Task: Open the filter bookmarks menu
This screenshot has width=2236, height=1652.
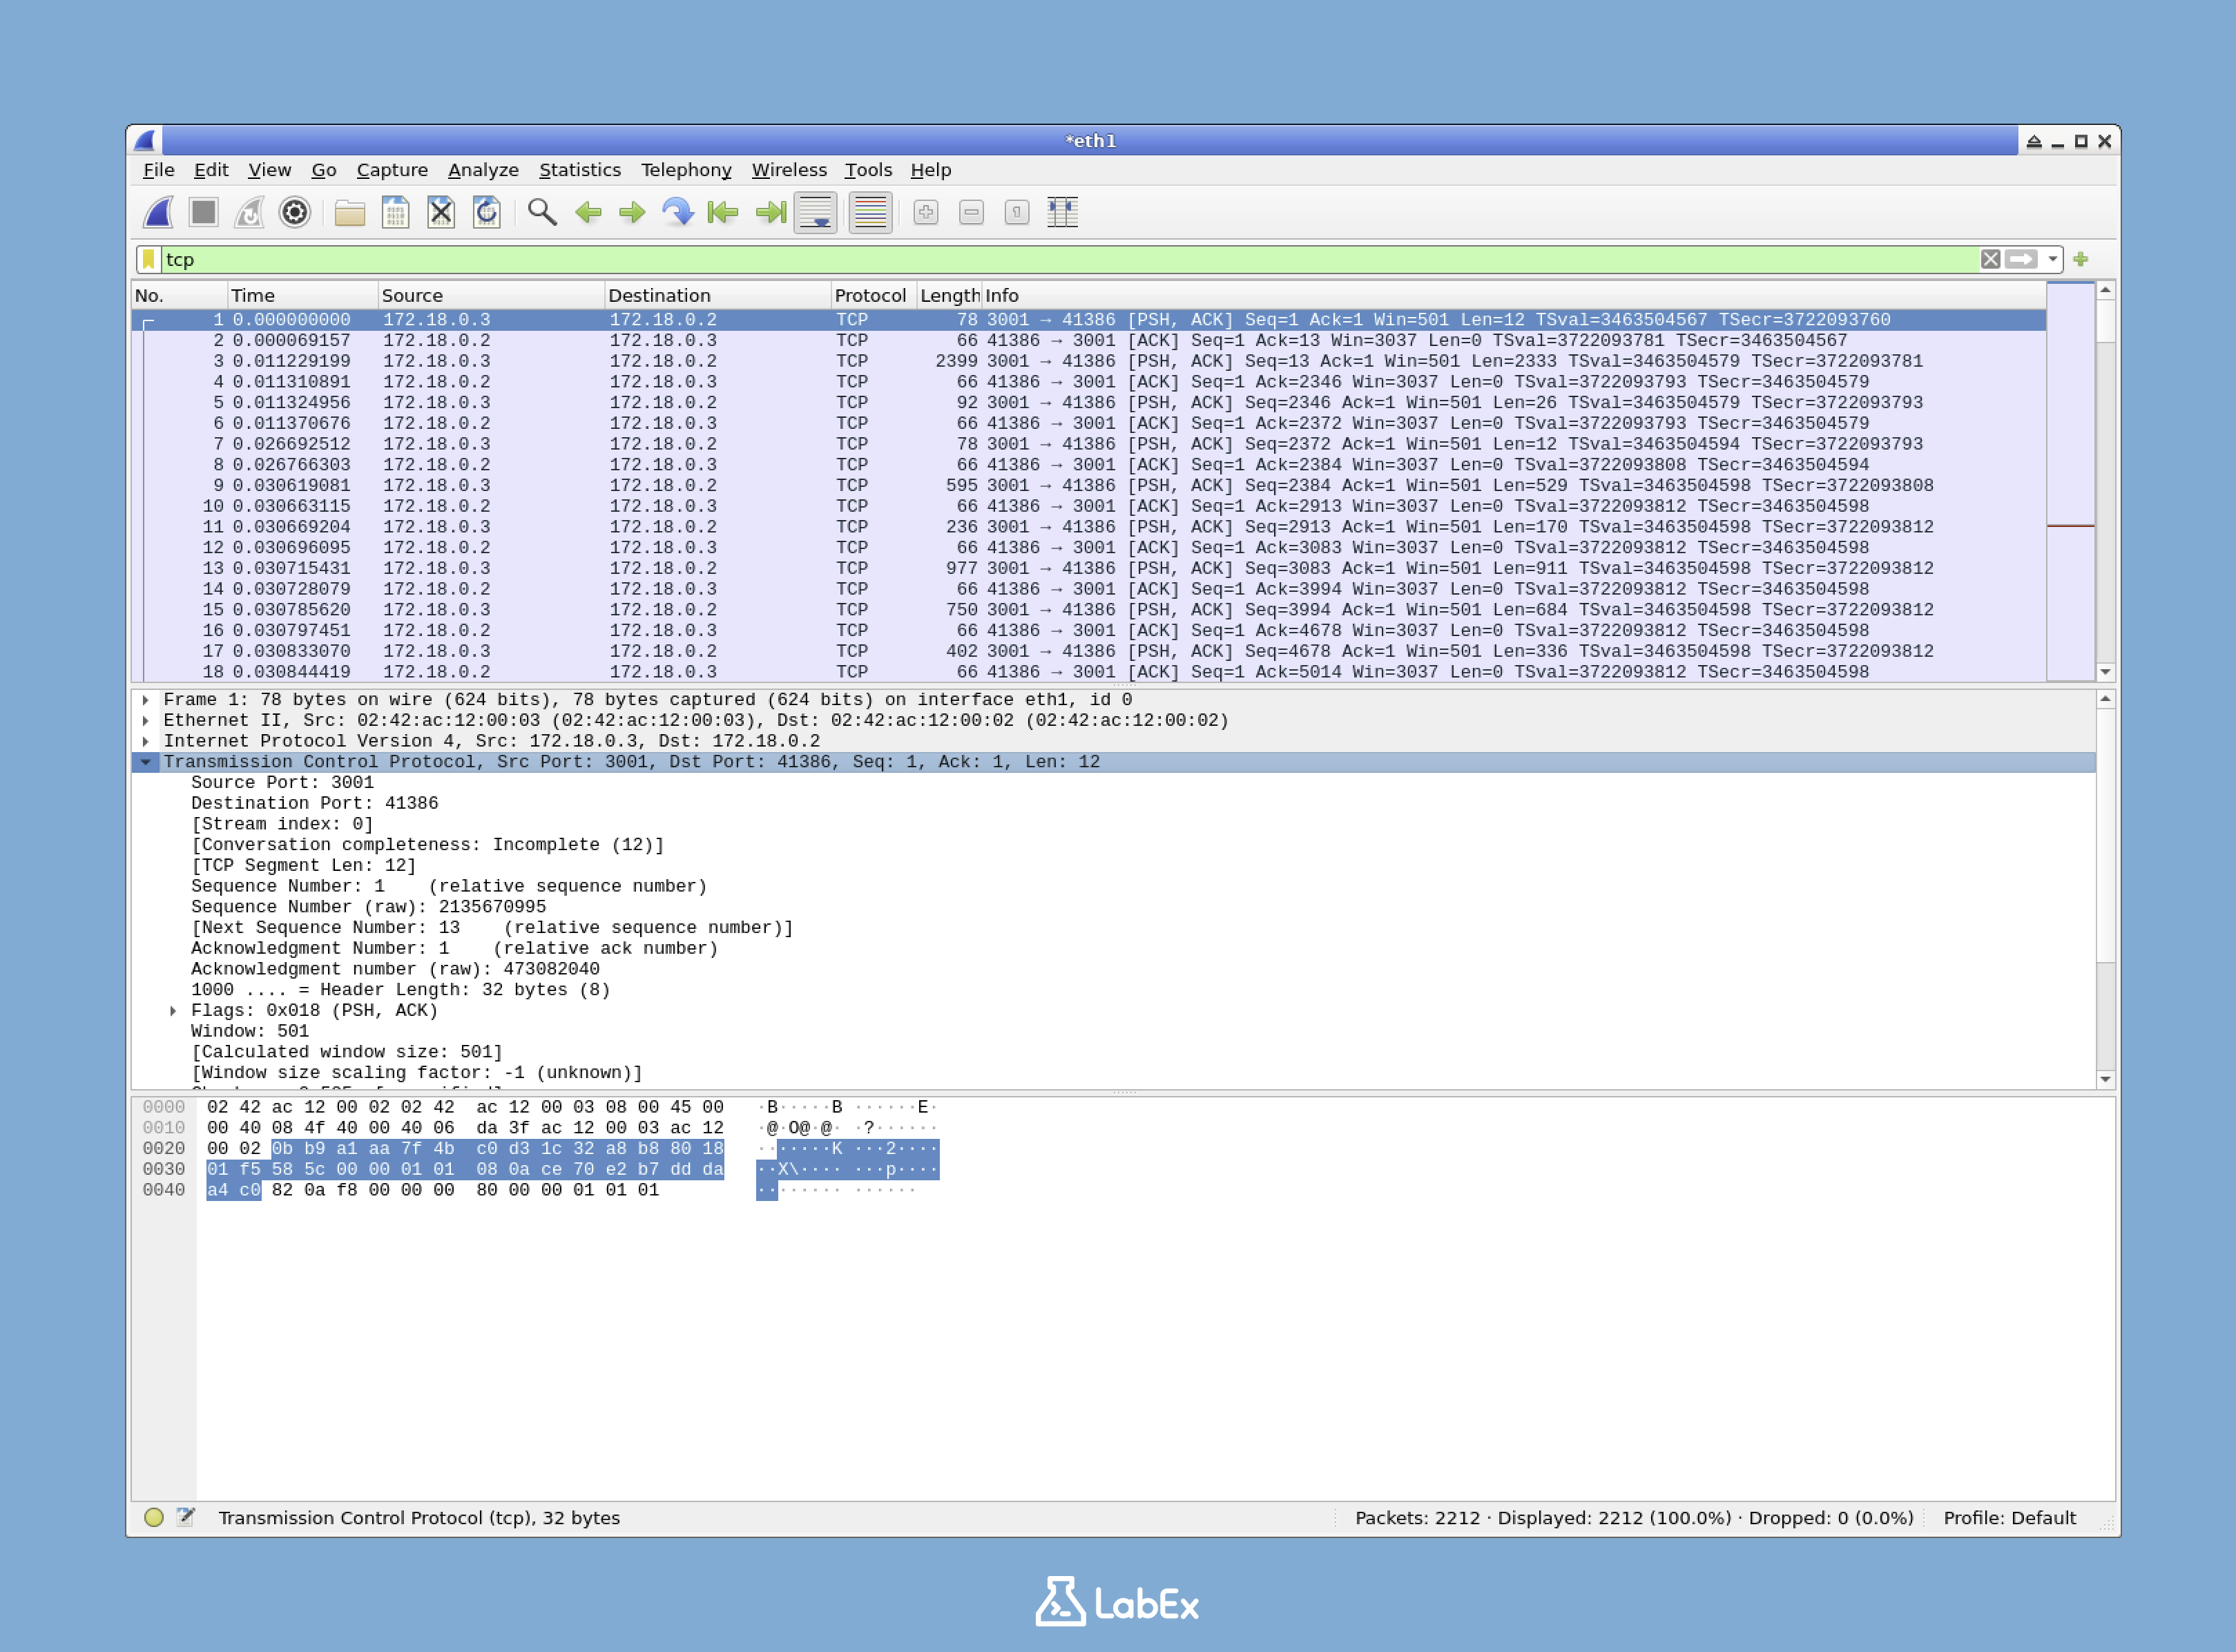Action: point(148,259)
